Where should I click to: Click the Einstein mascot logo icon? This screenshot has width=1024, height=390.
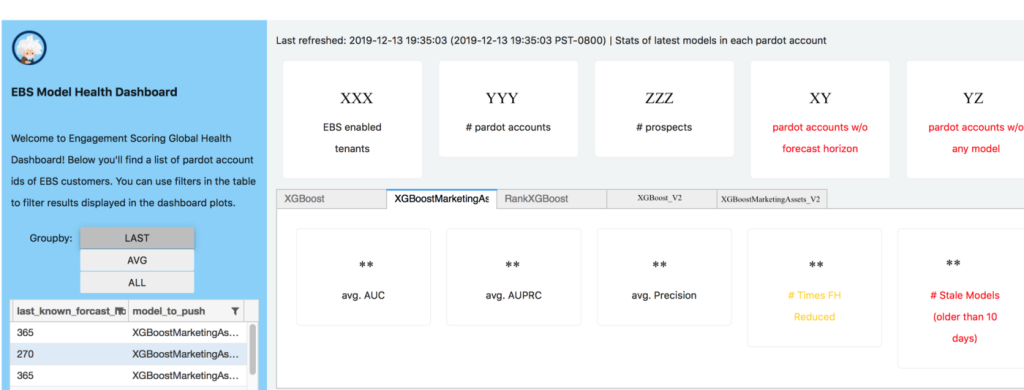click(x=29, y=48)
